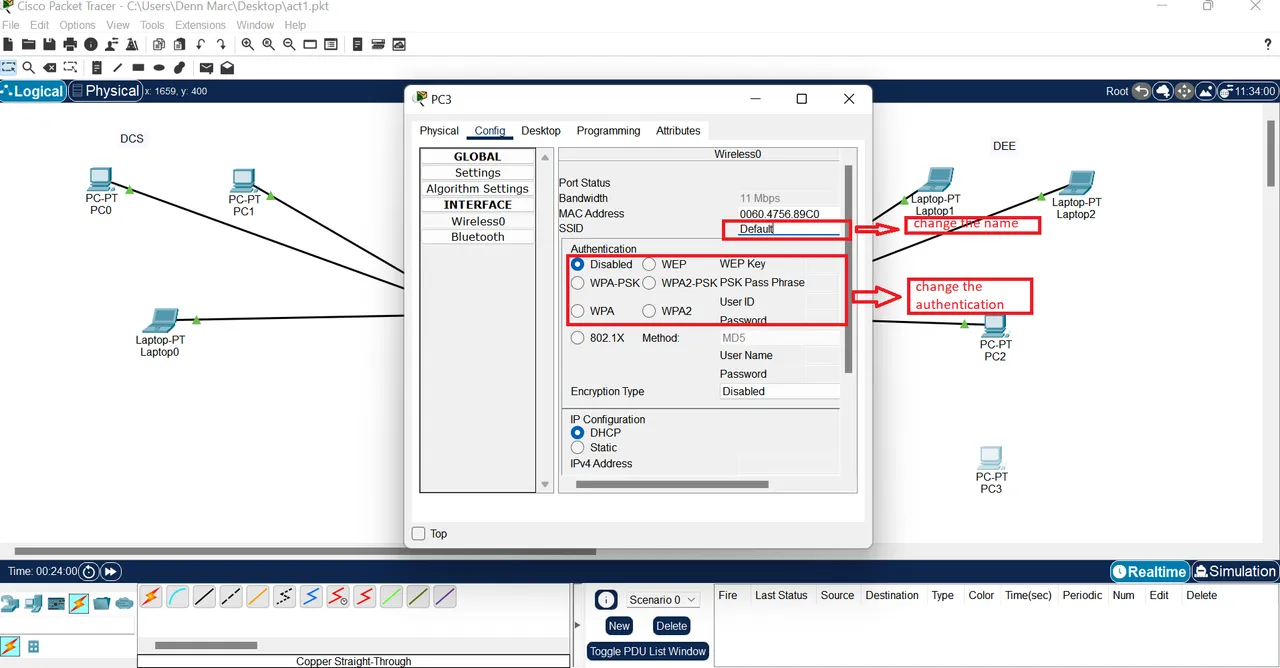Switch to Simulation mode
The image size is (1280, 668).
(1236, 572)
